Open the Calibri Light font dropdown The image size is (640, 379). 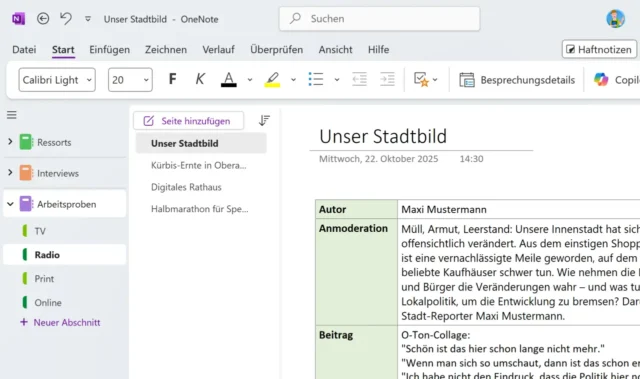[57, 80]
